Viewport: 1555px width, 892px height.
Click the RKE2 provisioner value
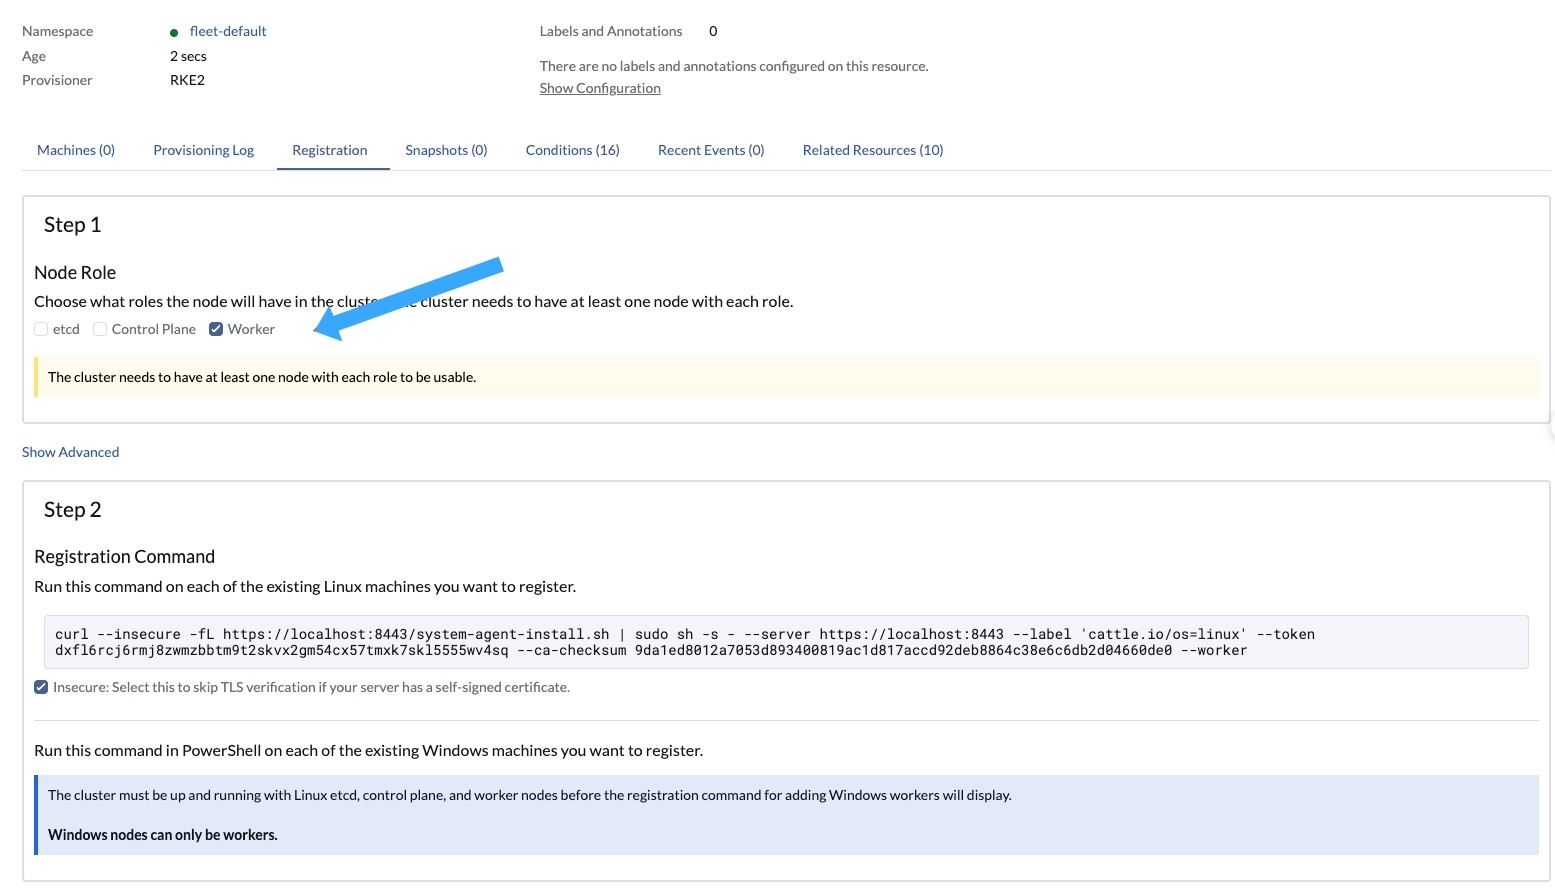pos(188,80)
